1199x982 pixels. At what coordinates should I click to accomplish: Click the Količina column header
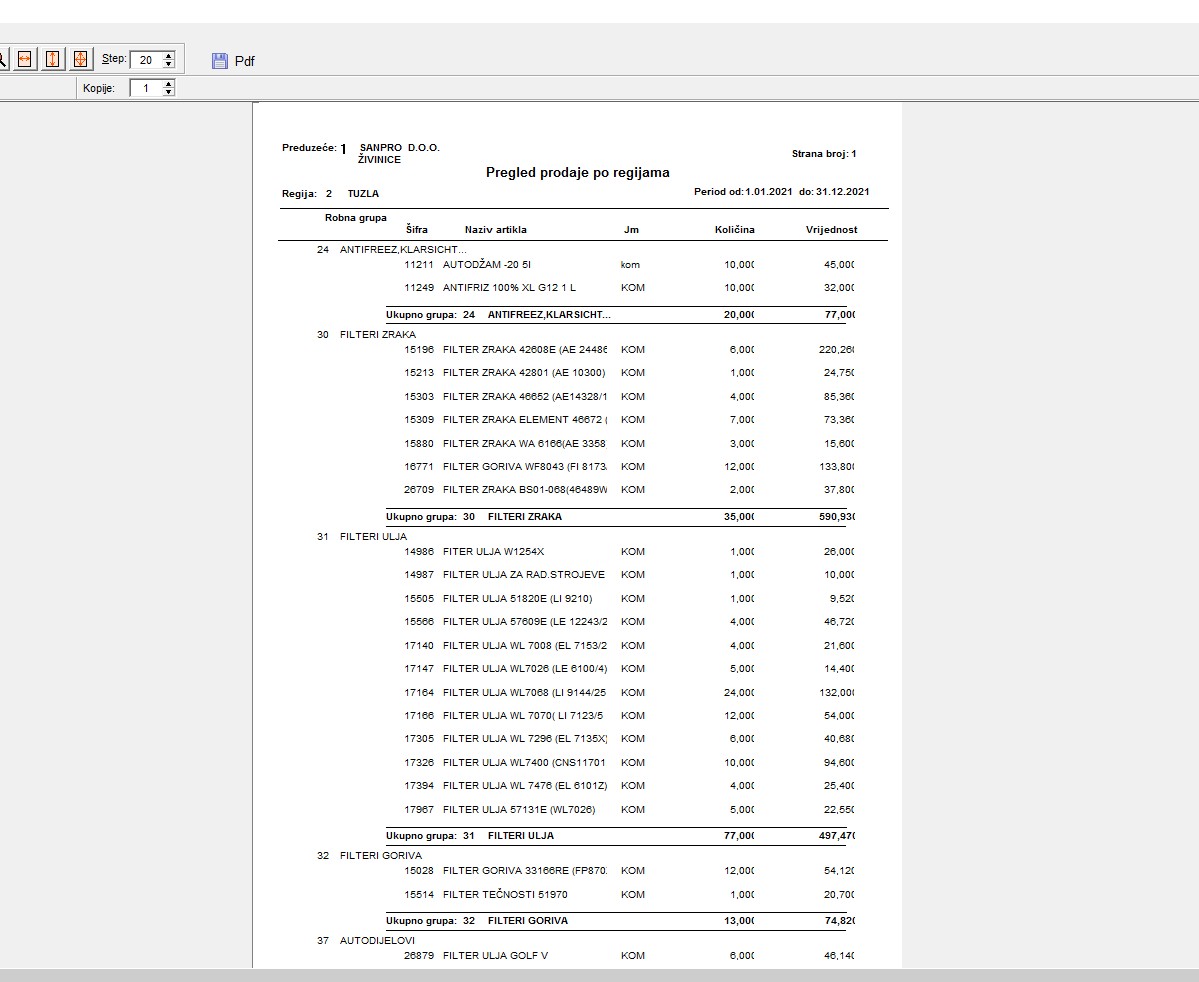tap(734, 230)
